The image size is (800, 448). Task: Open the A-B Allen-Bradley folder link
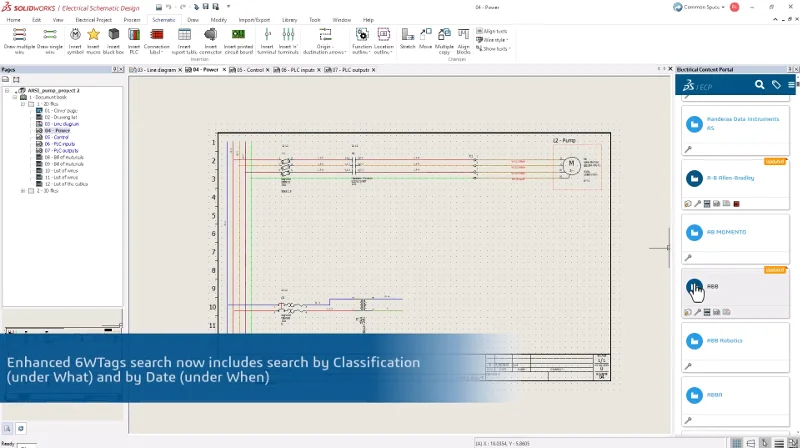pyautogui.click(x=730, y=178)
